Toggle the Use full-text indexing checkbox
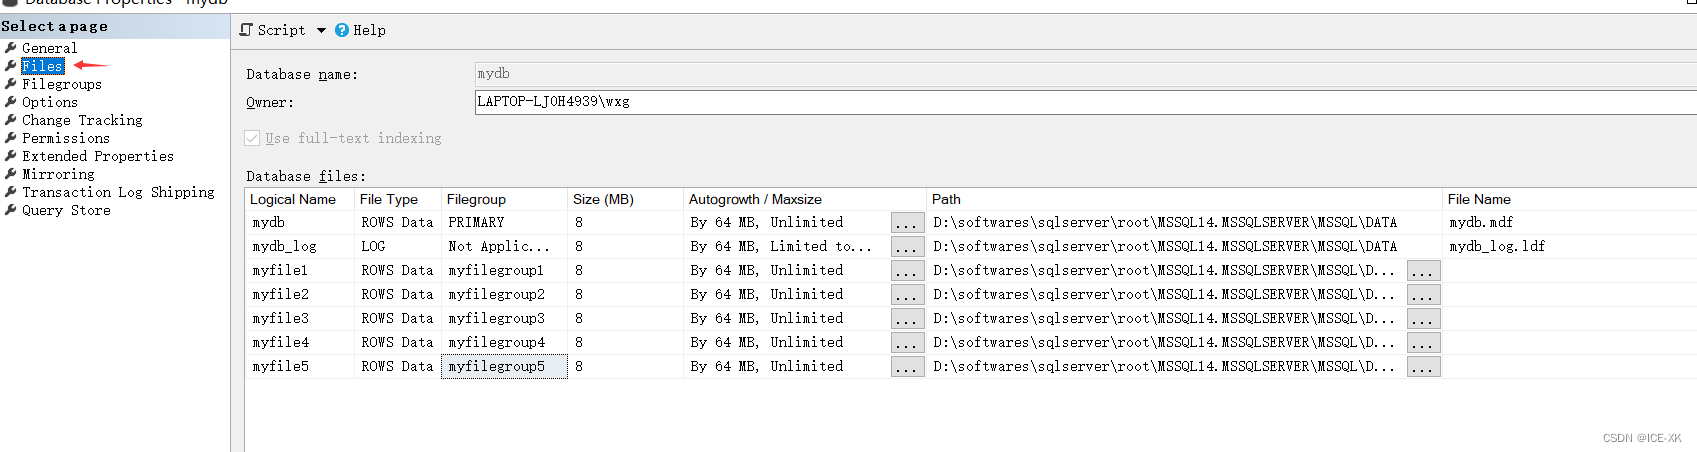The image size is (1697, 452). [252, 138]
